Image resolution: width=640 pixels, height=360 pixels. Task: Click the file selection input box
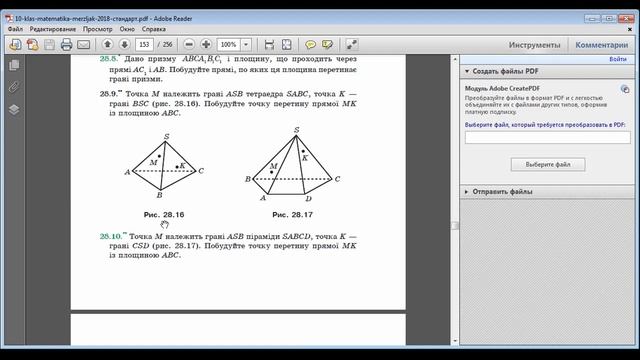coord(547,138)
